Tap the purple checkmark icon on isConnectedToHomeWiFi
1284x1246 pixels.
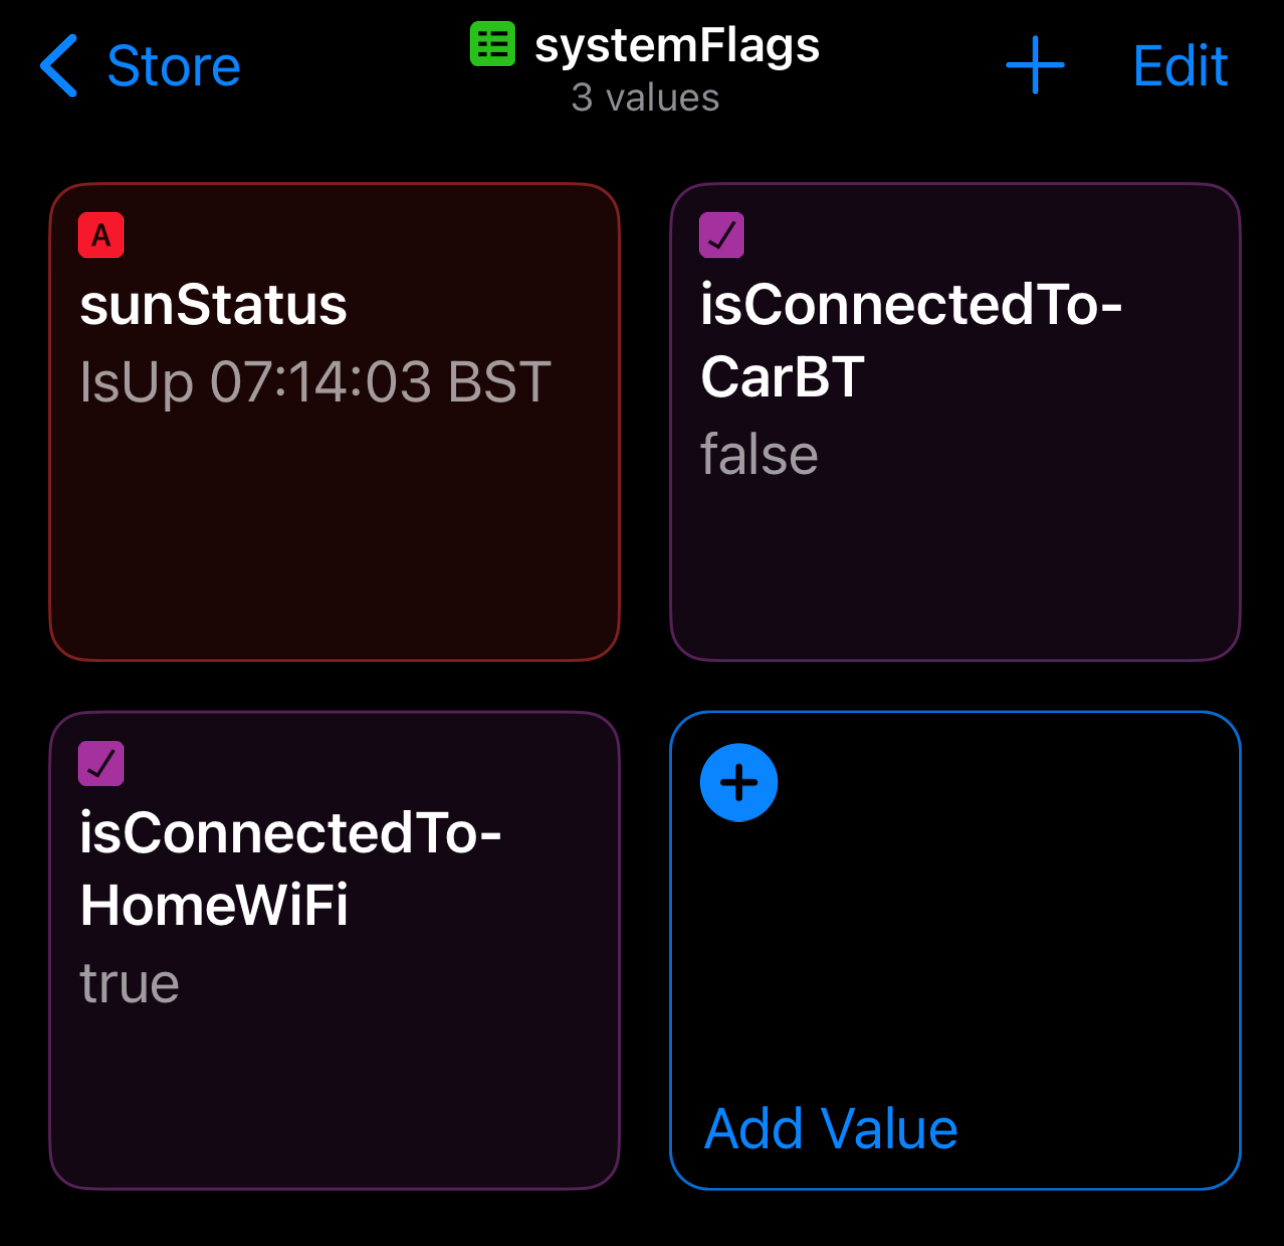(101, 764)
